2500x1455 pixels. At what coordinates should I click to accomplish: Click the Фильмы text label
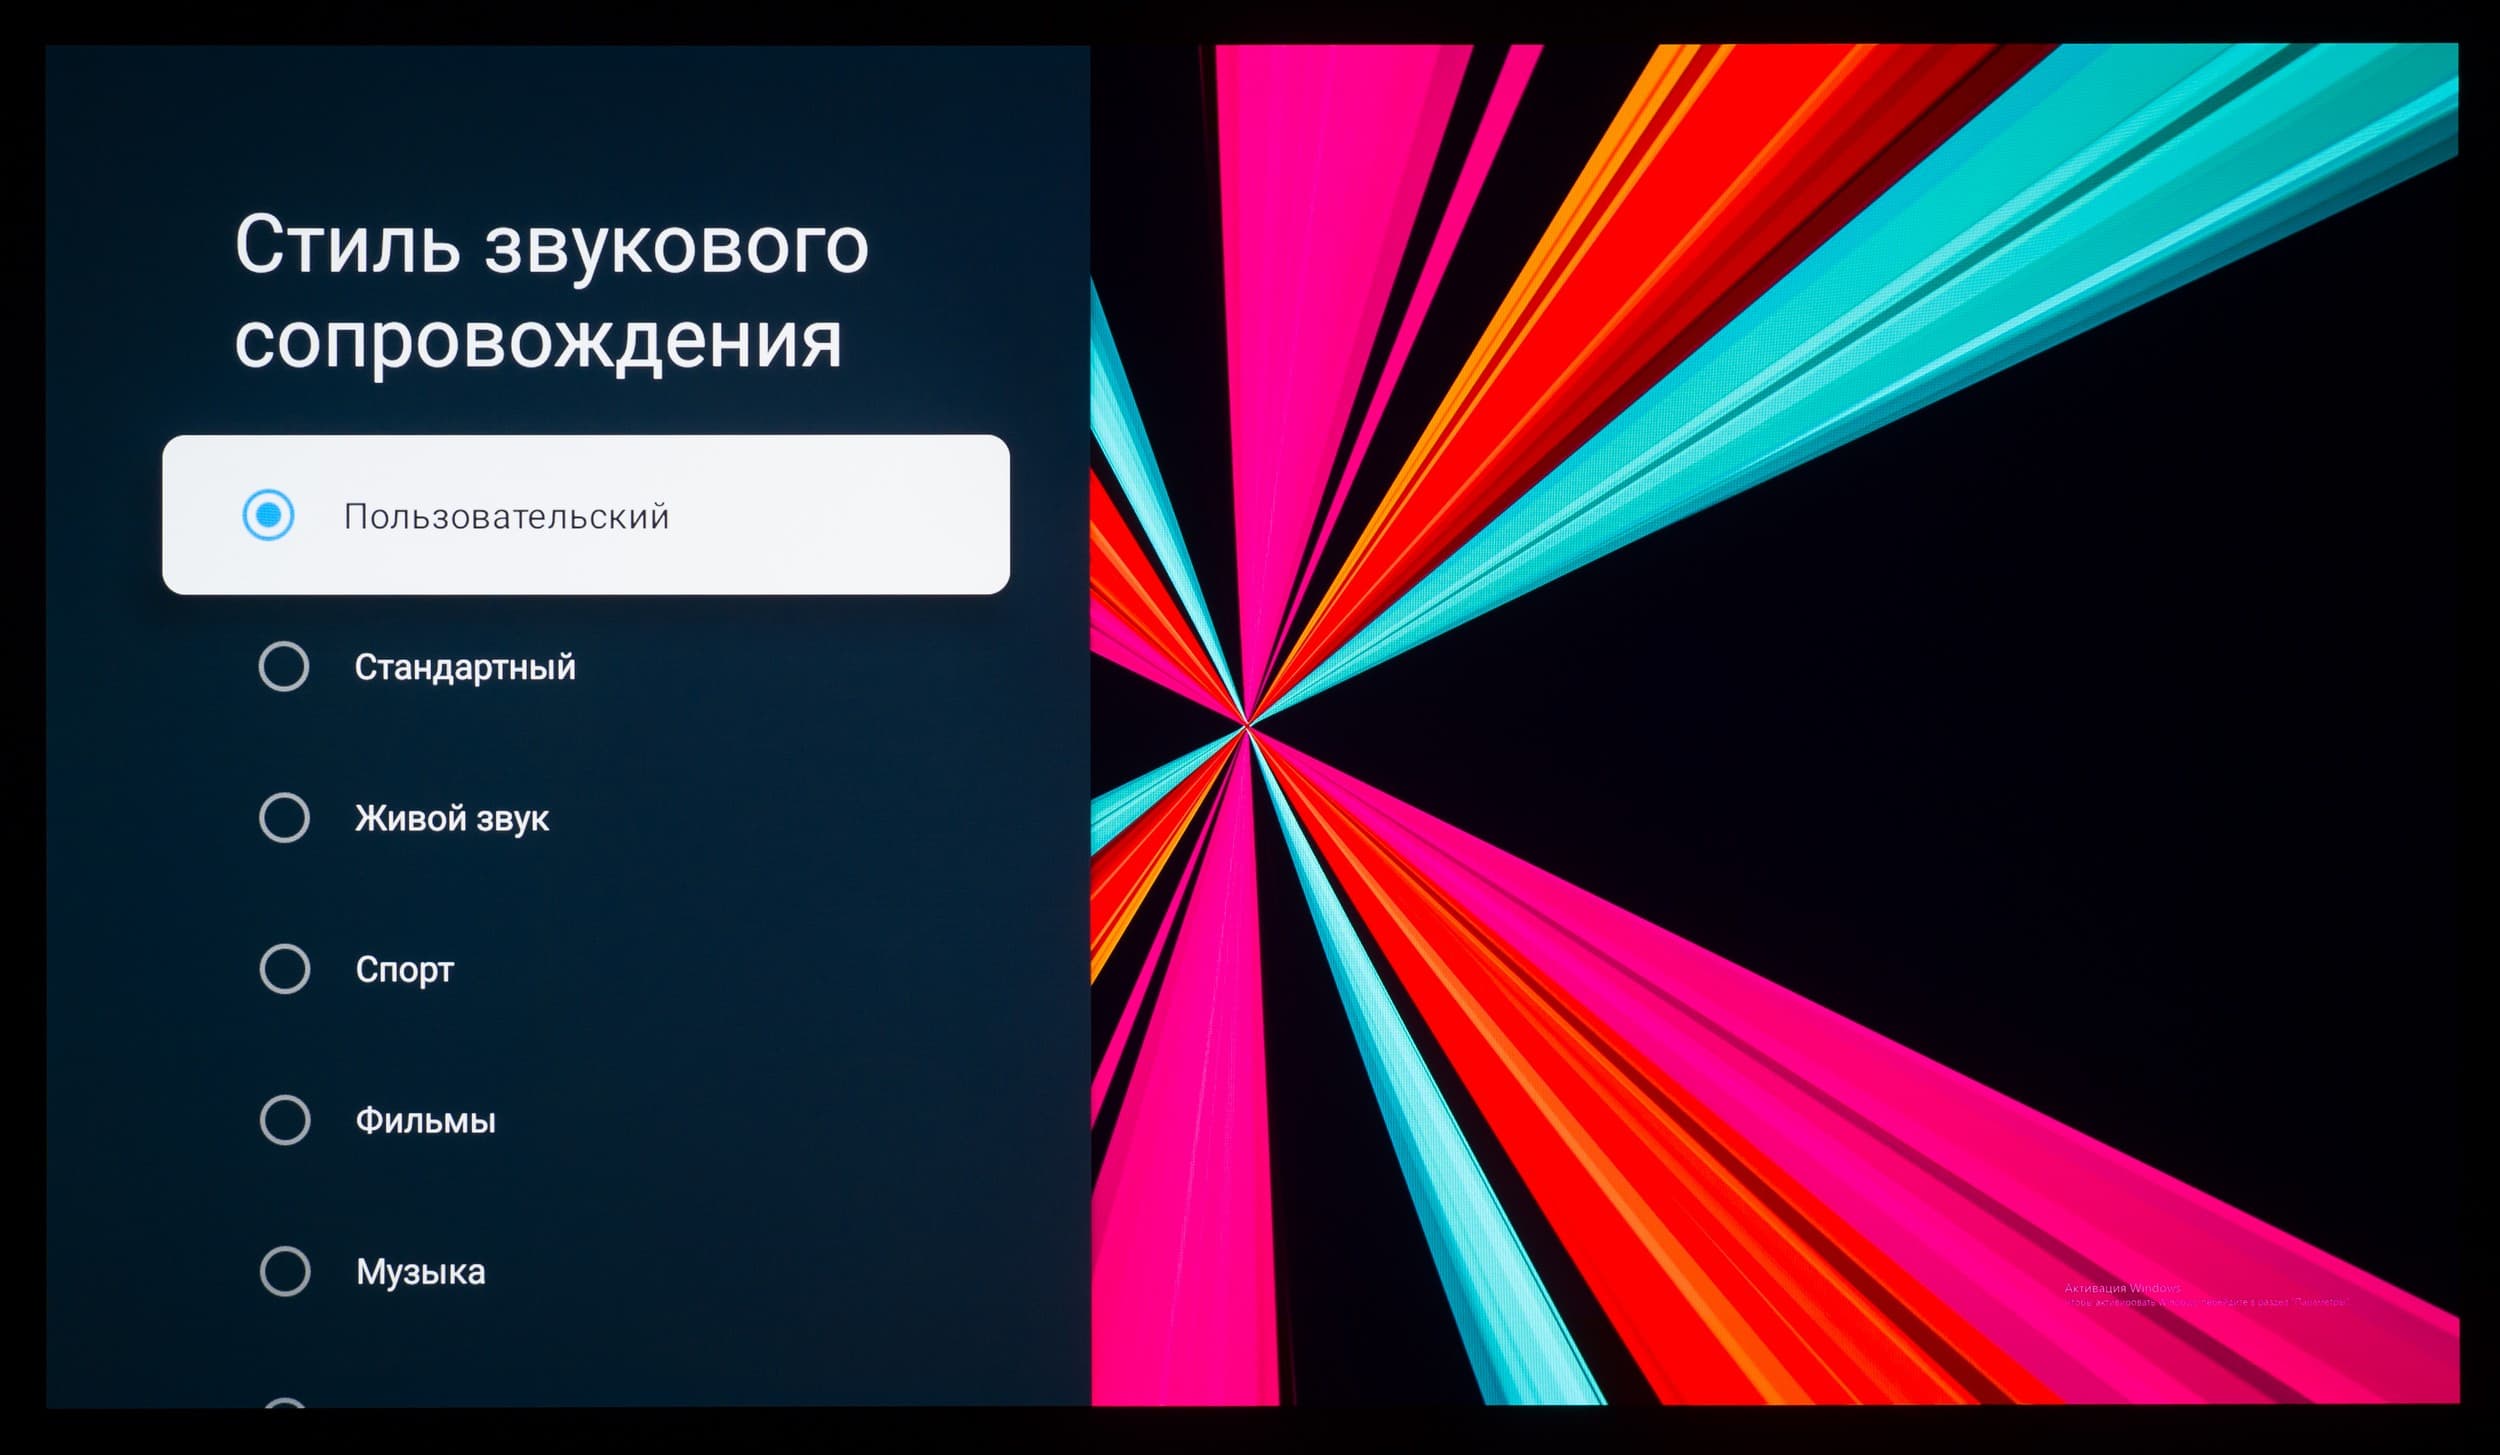pos(426,1121)
